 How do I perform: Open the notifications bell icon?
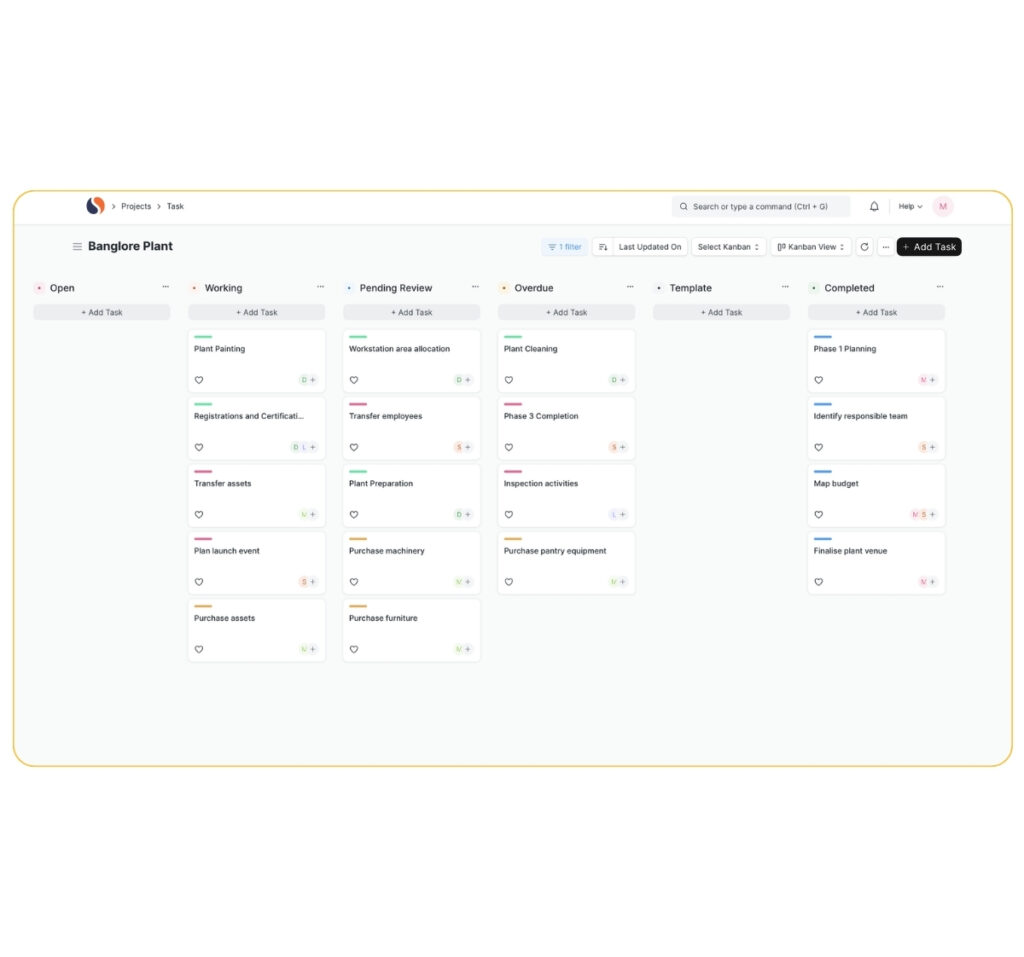873,206
